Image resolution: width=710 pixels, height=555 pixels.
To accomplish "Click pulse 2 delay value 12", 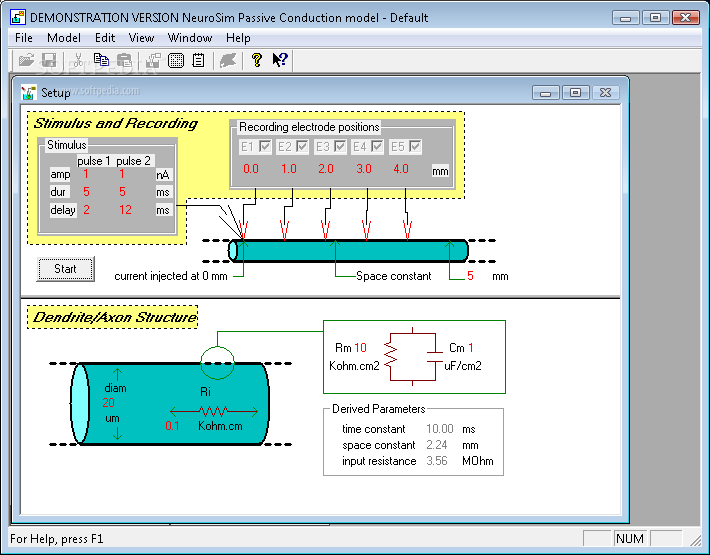I will 125,210.
